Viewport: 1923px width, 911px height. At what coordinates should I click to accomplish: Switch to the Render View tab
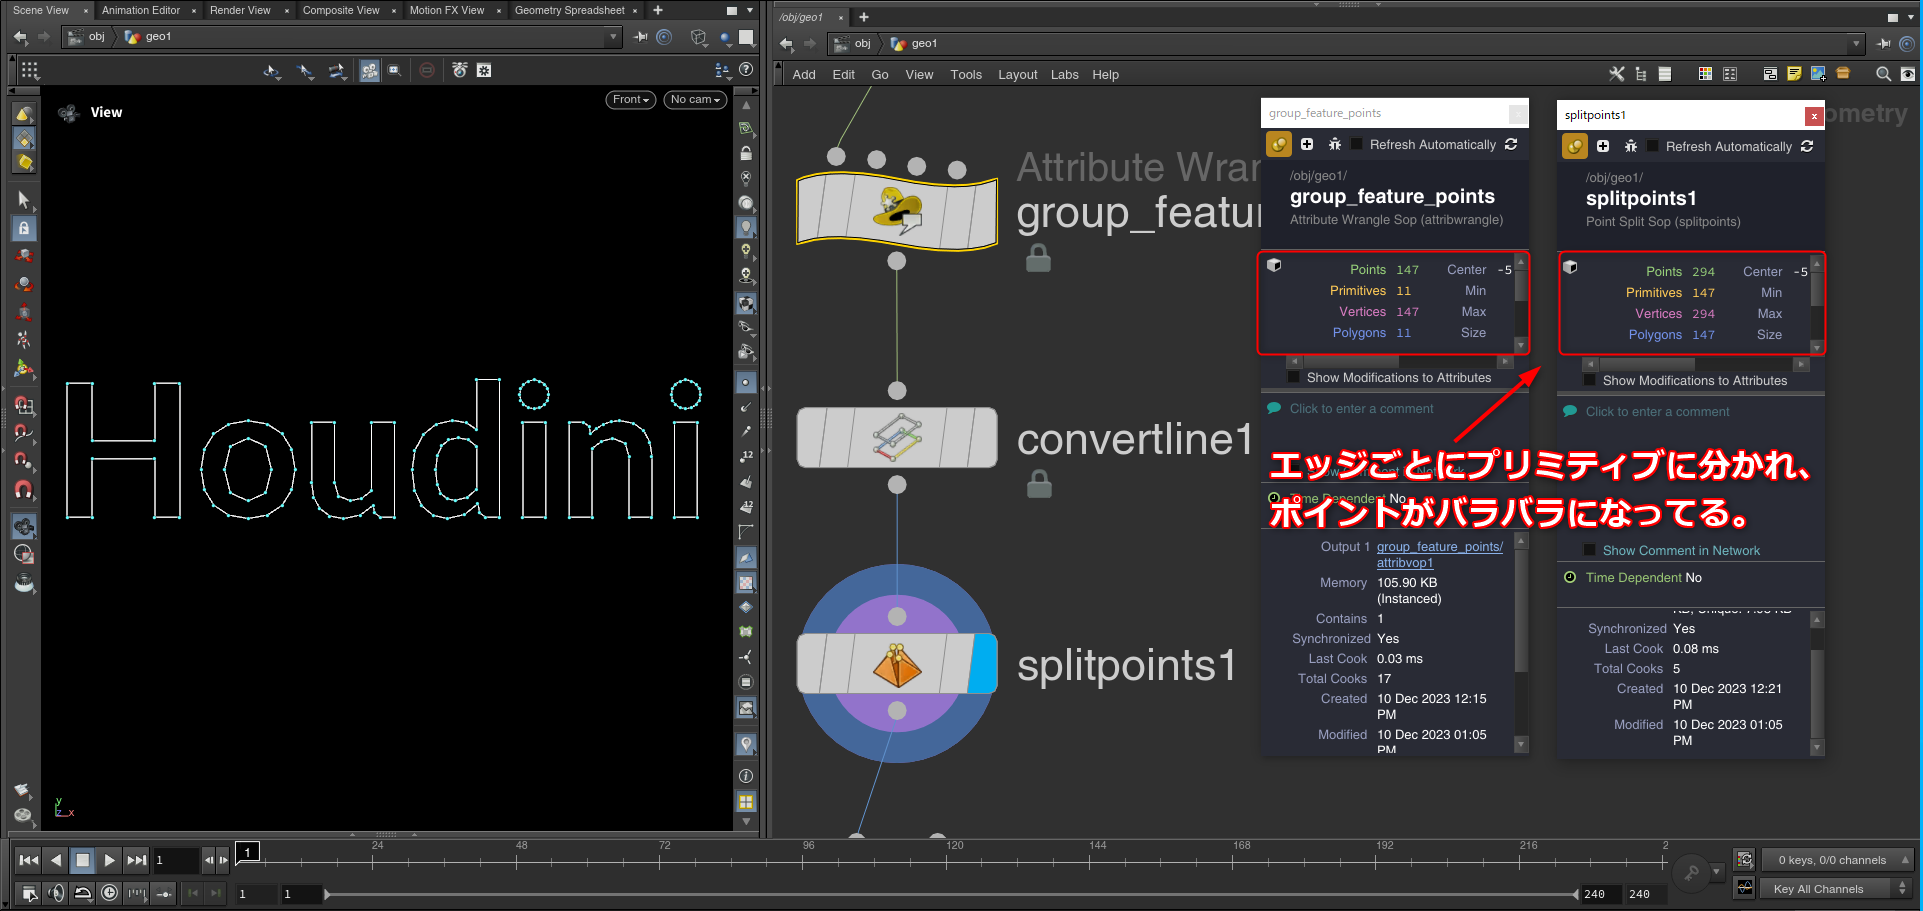pyautogui.click(x=240, y=10)
